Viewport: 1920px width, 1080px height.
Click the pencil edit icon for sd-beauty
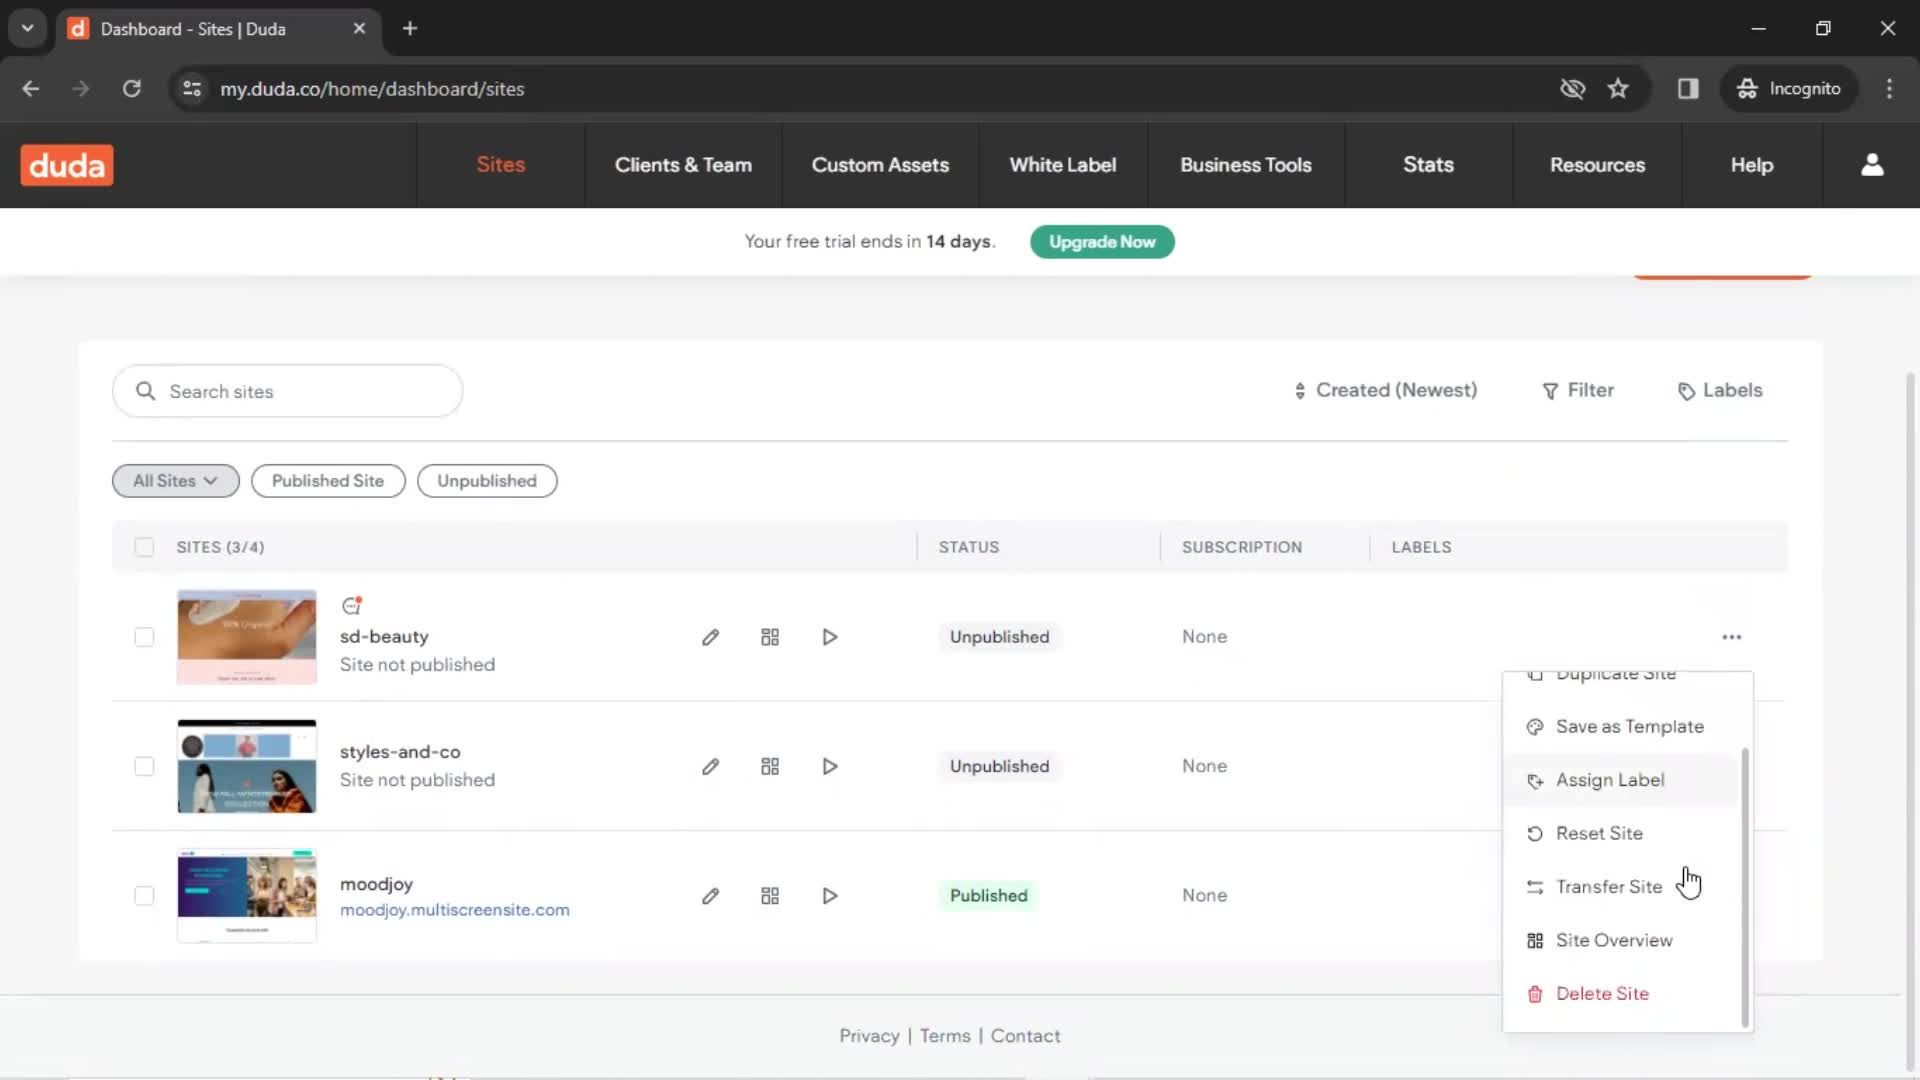point(710,637)
